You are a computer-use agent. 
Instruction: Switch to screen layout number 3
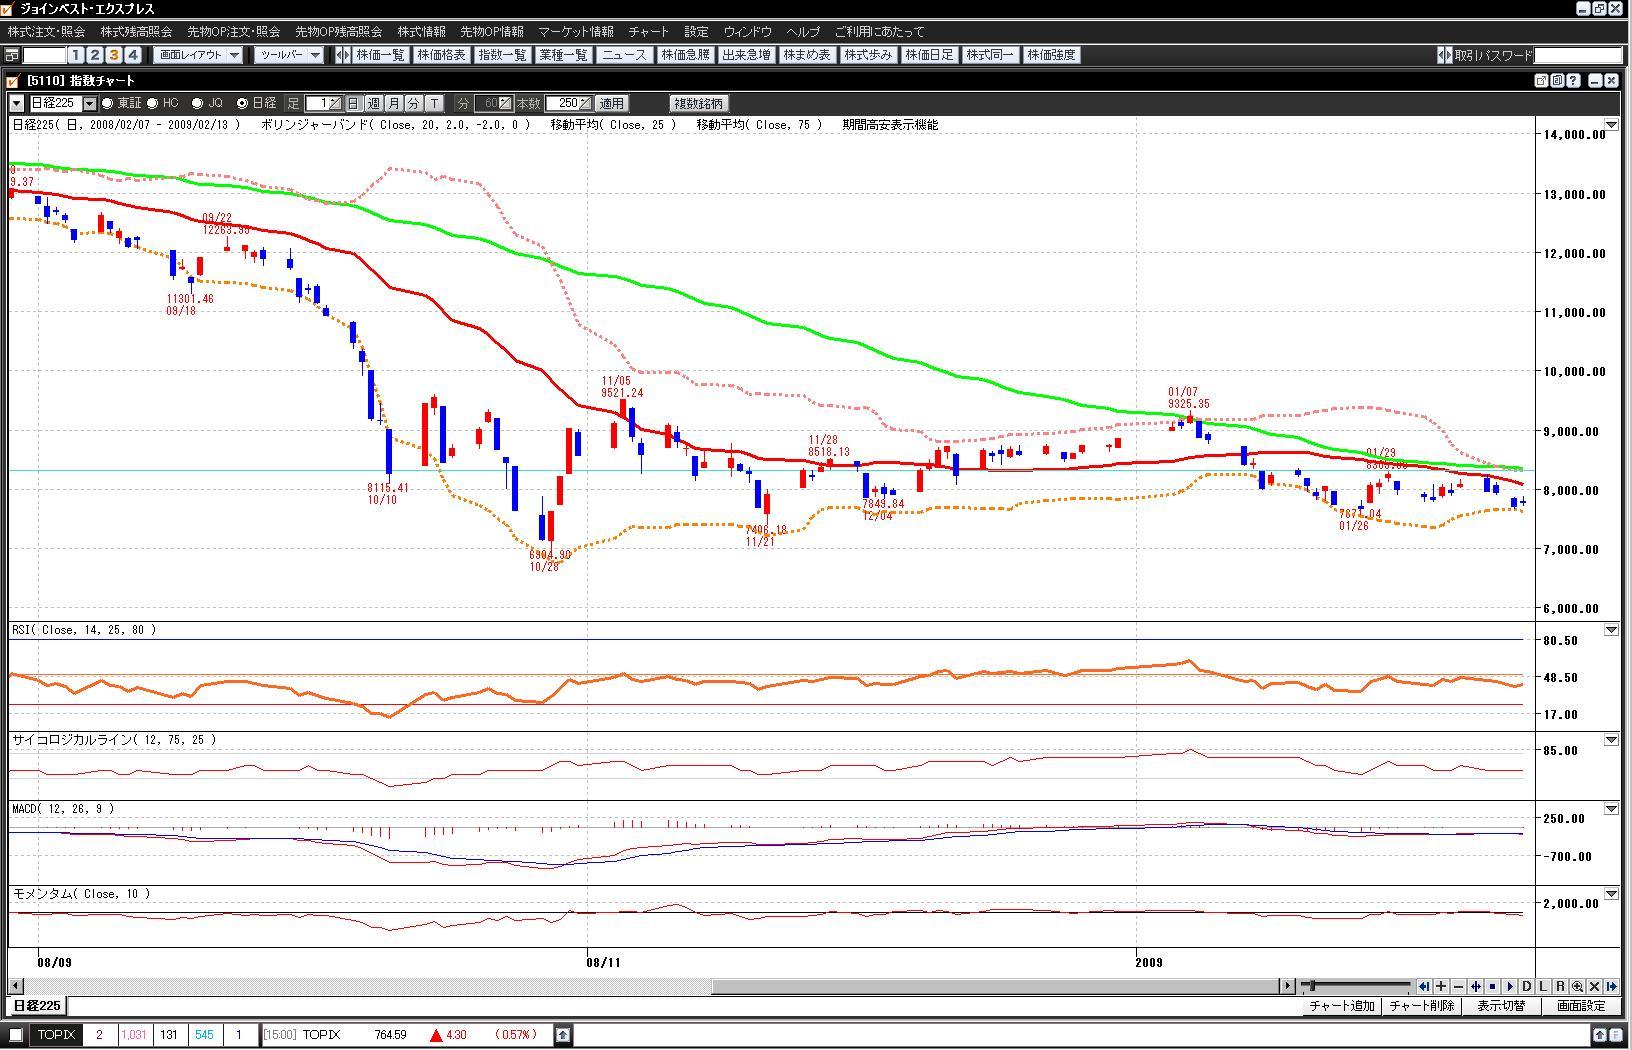click(x=114, y=55)
